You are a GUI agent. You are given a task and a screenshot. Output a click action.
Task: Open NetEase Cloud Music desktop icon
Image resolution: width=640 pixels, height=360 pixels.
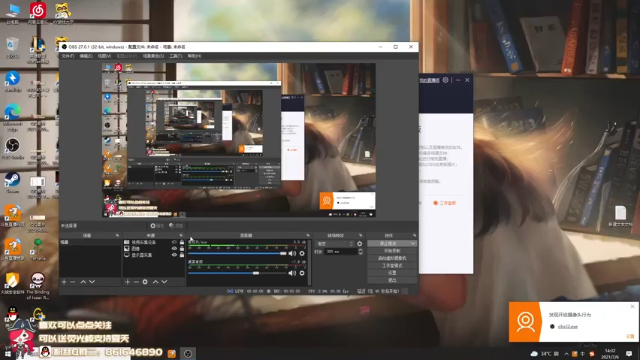(x=38, y=13)
